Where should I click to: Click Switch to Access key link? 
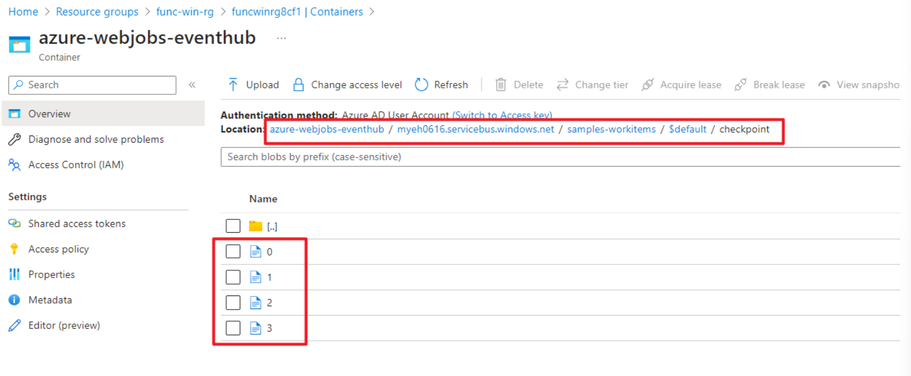pyautogui.click(x=502, y=115)
